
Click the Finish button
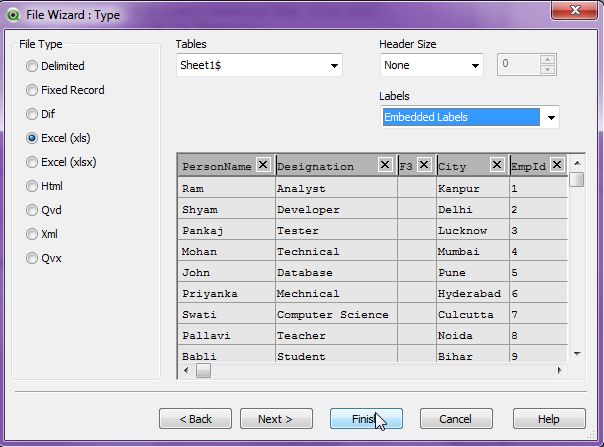point(366,419)
